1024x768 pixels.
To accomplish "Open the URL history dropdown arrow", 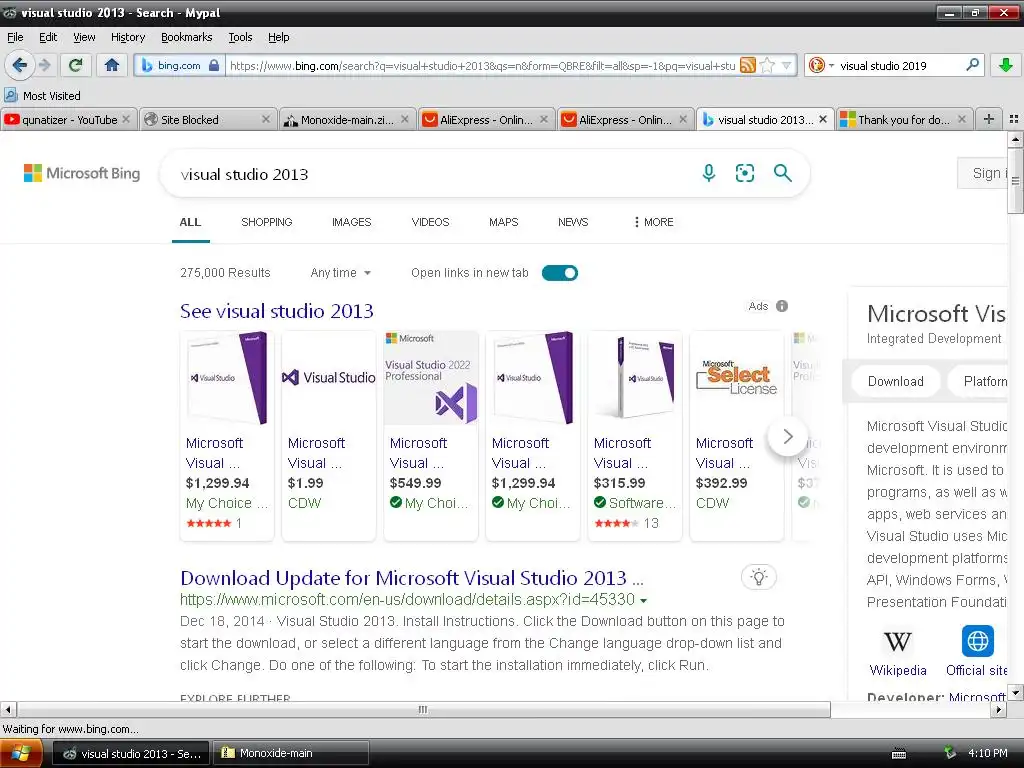I will coord(787,65).
